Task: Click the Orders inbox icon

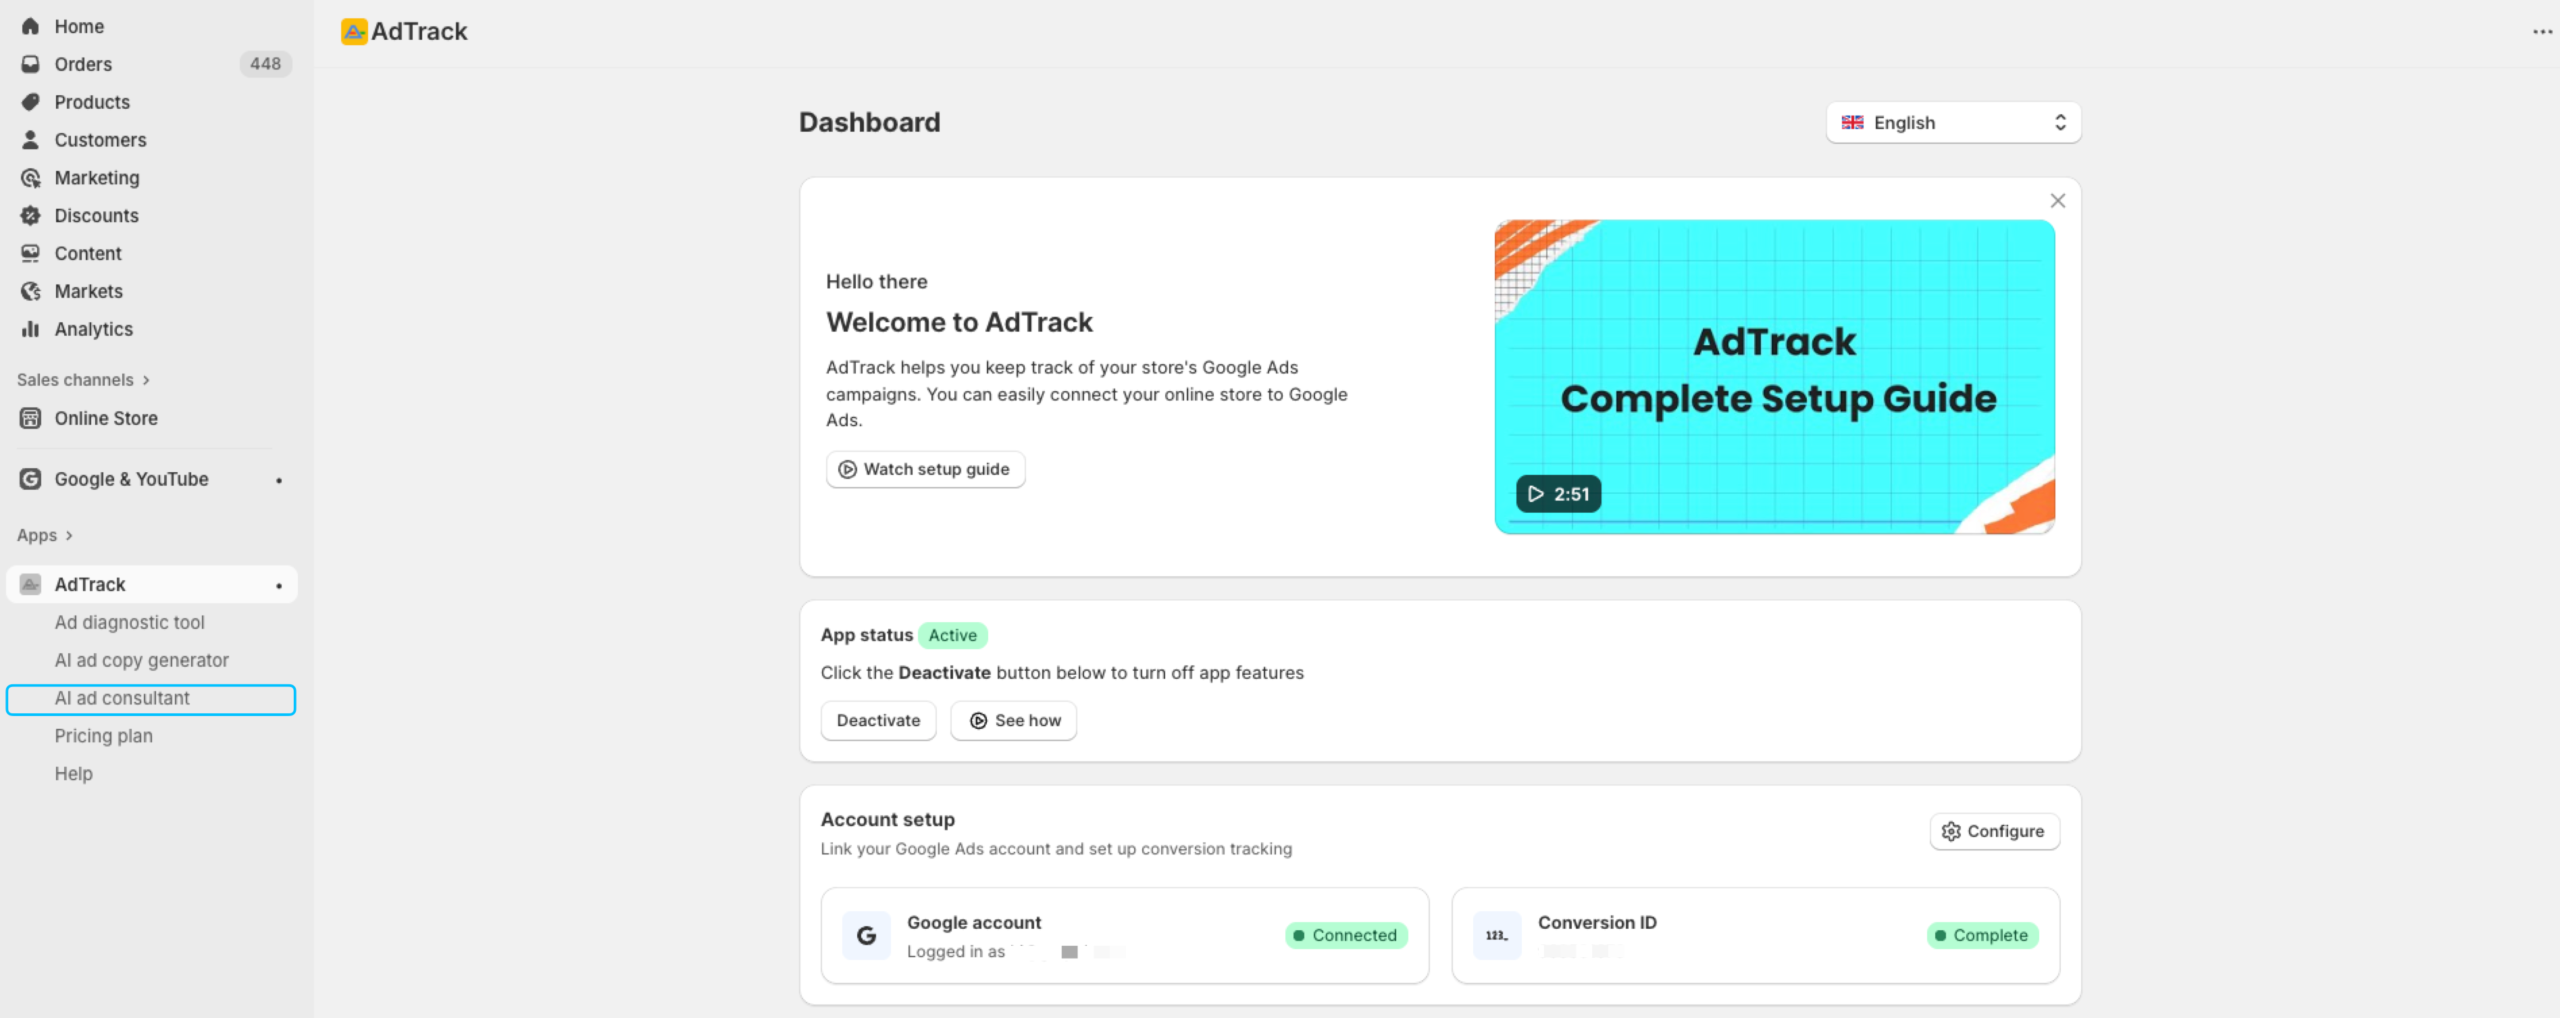Action: point(31,64)
